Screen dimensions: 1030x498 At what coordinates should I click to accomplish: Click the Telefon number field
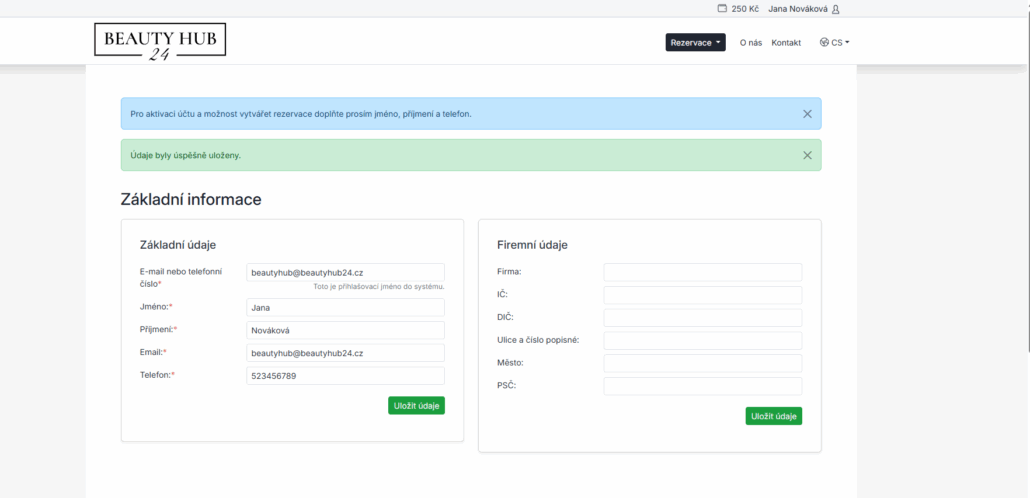[345, 376]
